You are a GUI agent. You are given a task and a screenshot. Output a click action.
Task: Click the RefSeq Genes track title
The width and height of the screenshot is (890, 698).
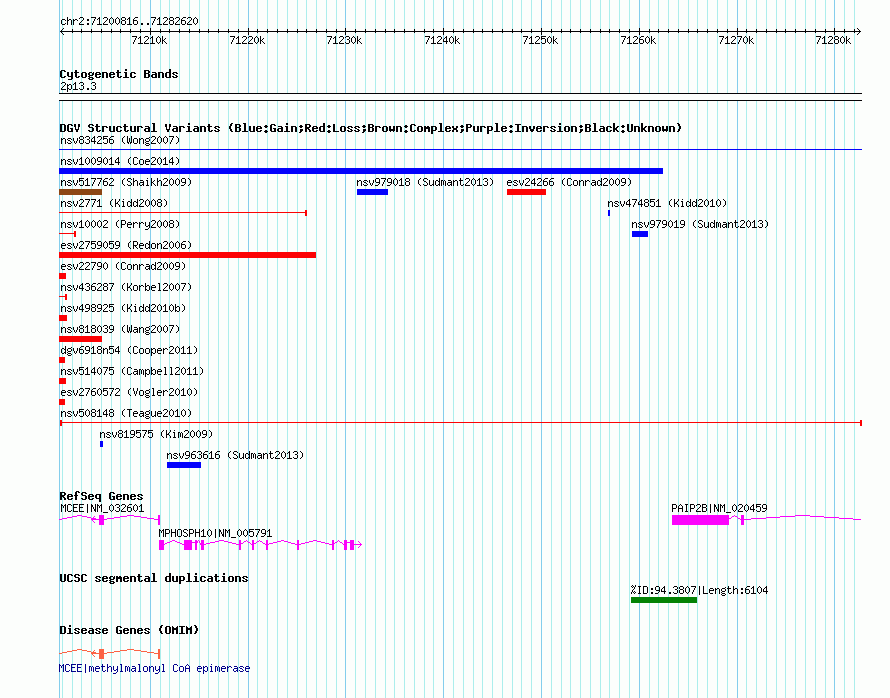coord(101,496)
